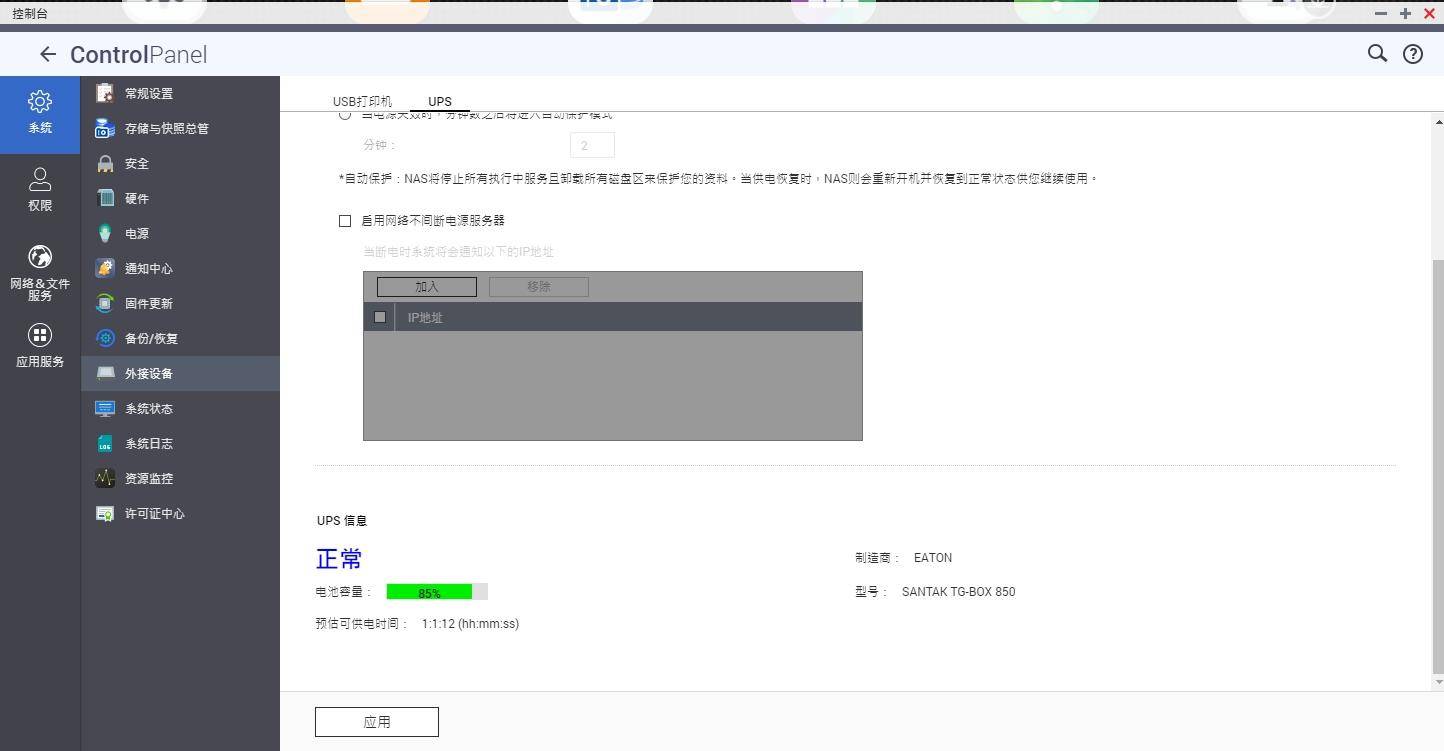This screenshot has width=1444, height=751.
Task: View 系统日志 logs
Action: (148, 443)
